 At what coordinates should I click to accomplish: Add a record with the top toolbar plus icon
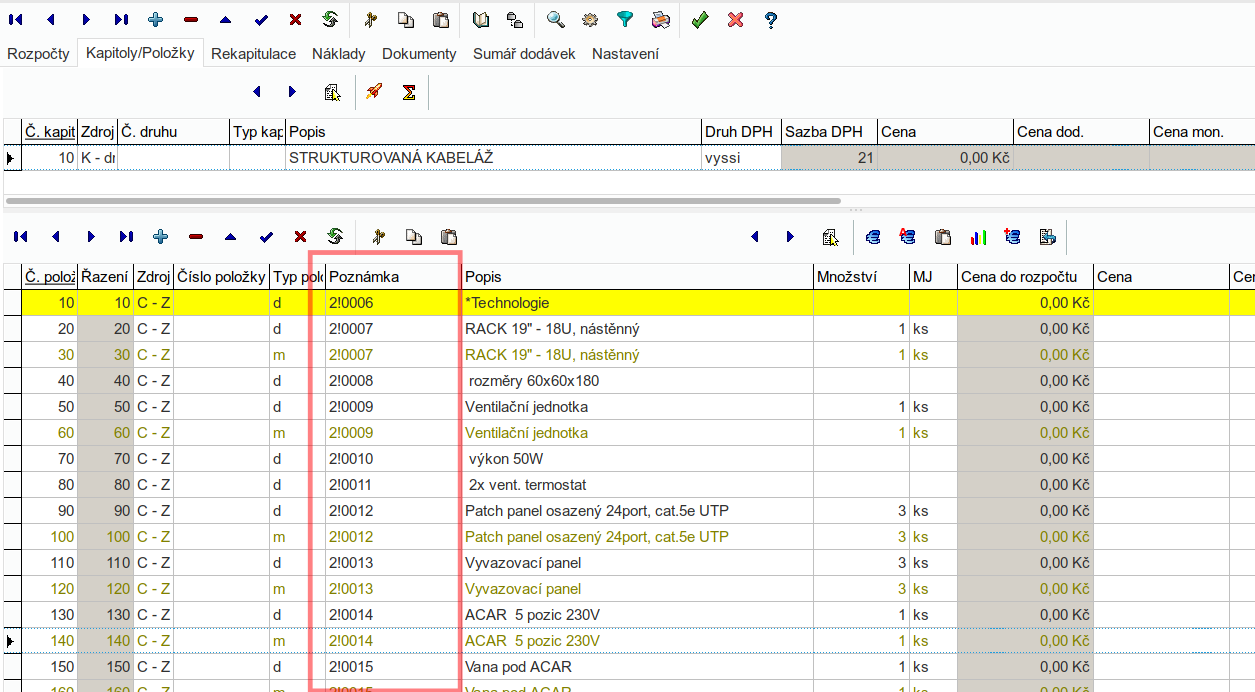[x=155, y=19]
